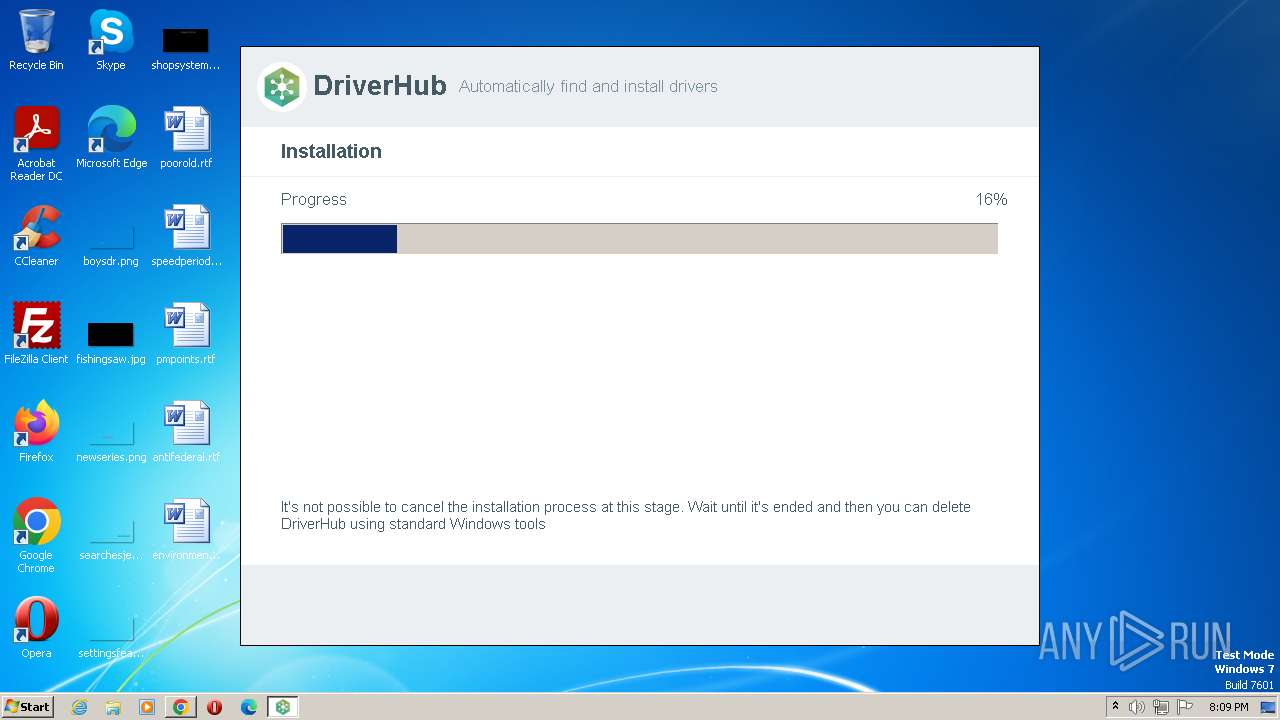
Task: Click the Show Desktop button
Action: pos(1268,707)
